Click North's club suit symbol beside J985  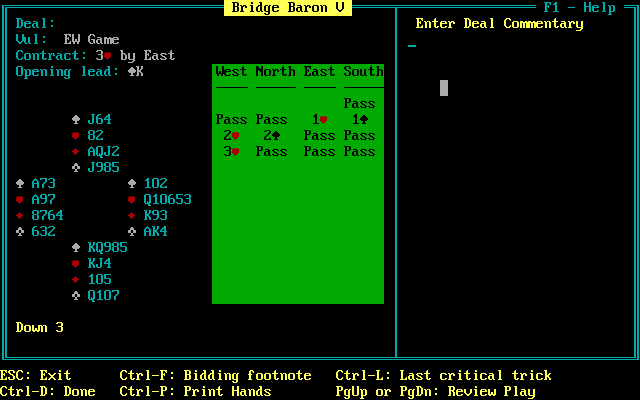coord(76,167)
